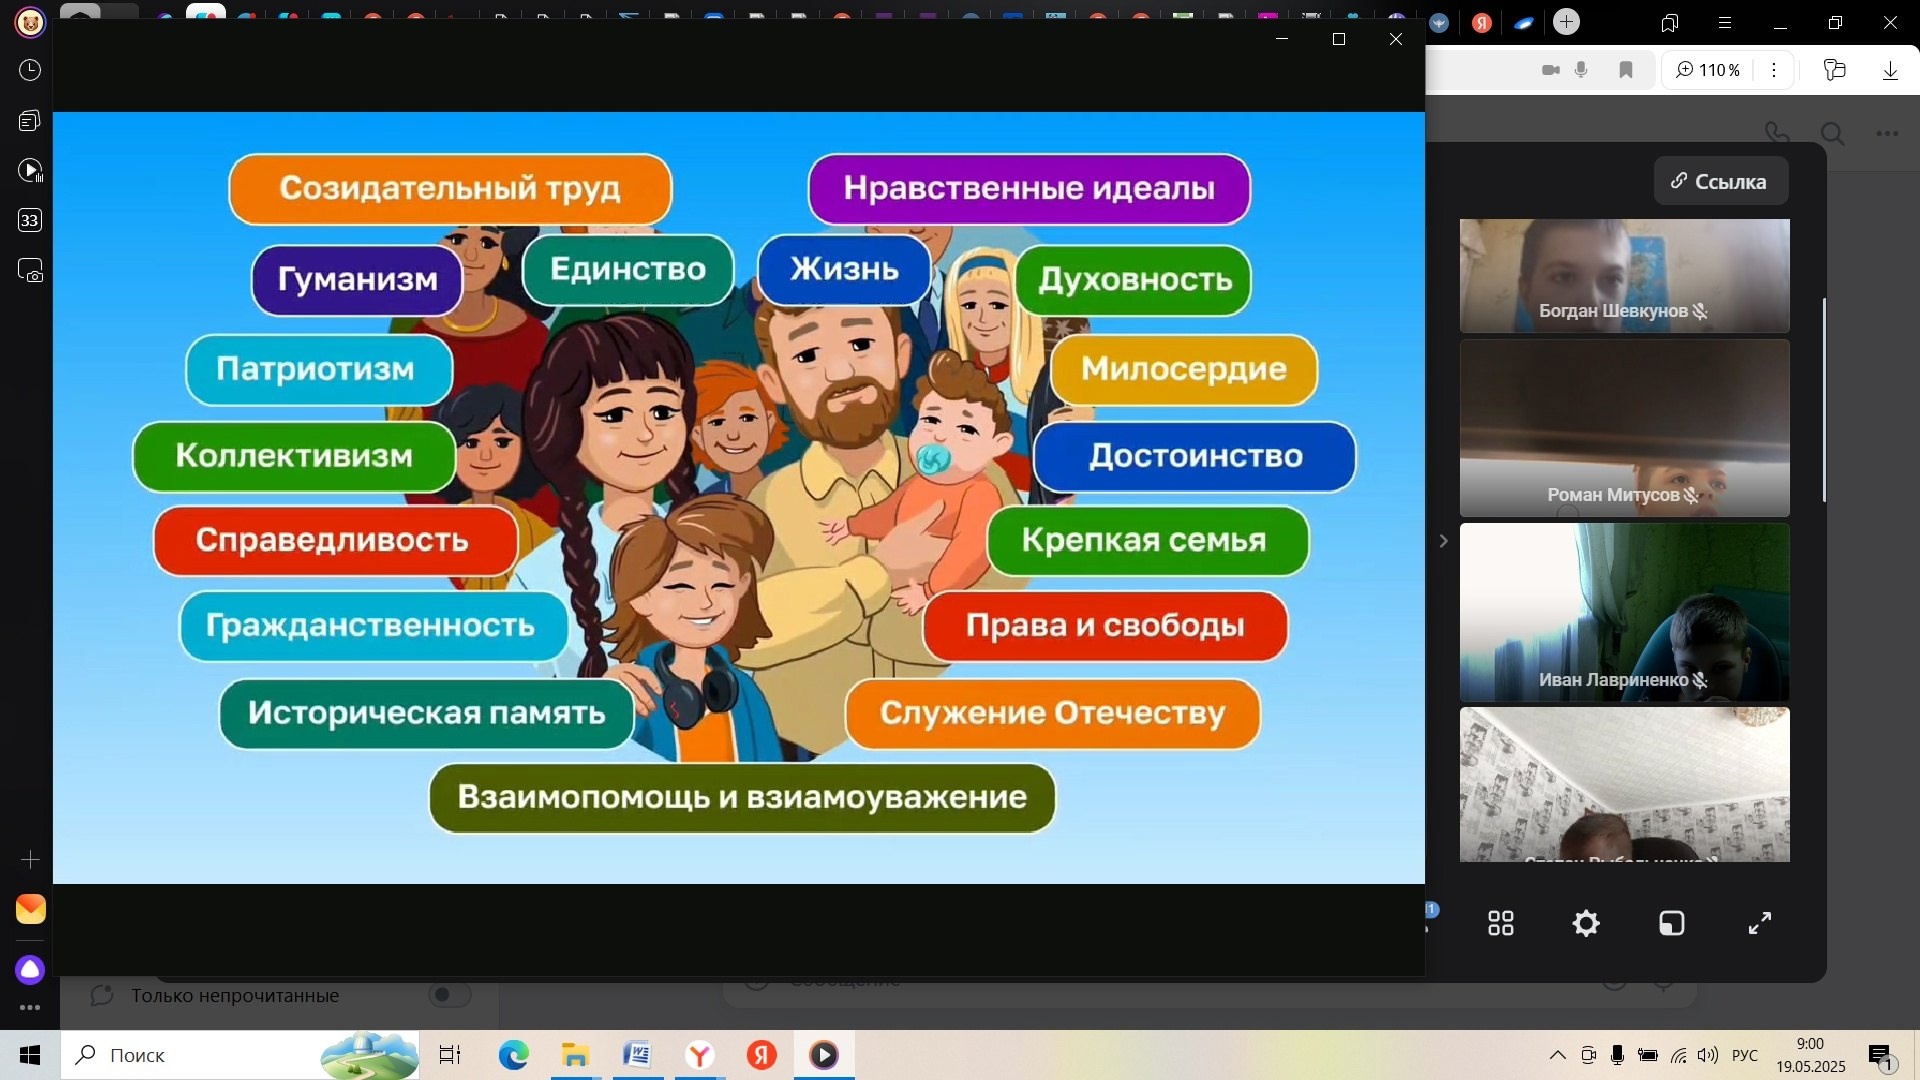Open the browser downloads arrow icon
1920x1080 pixels.
tap(1890, 70)
